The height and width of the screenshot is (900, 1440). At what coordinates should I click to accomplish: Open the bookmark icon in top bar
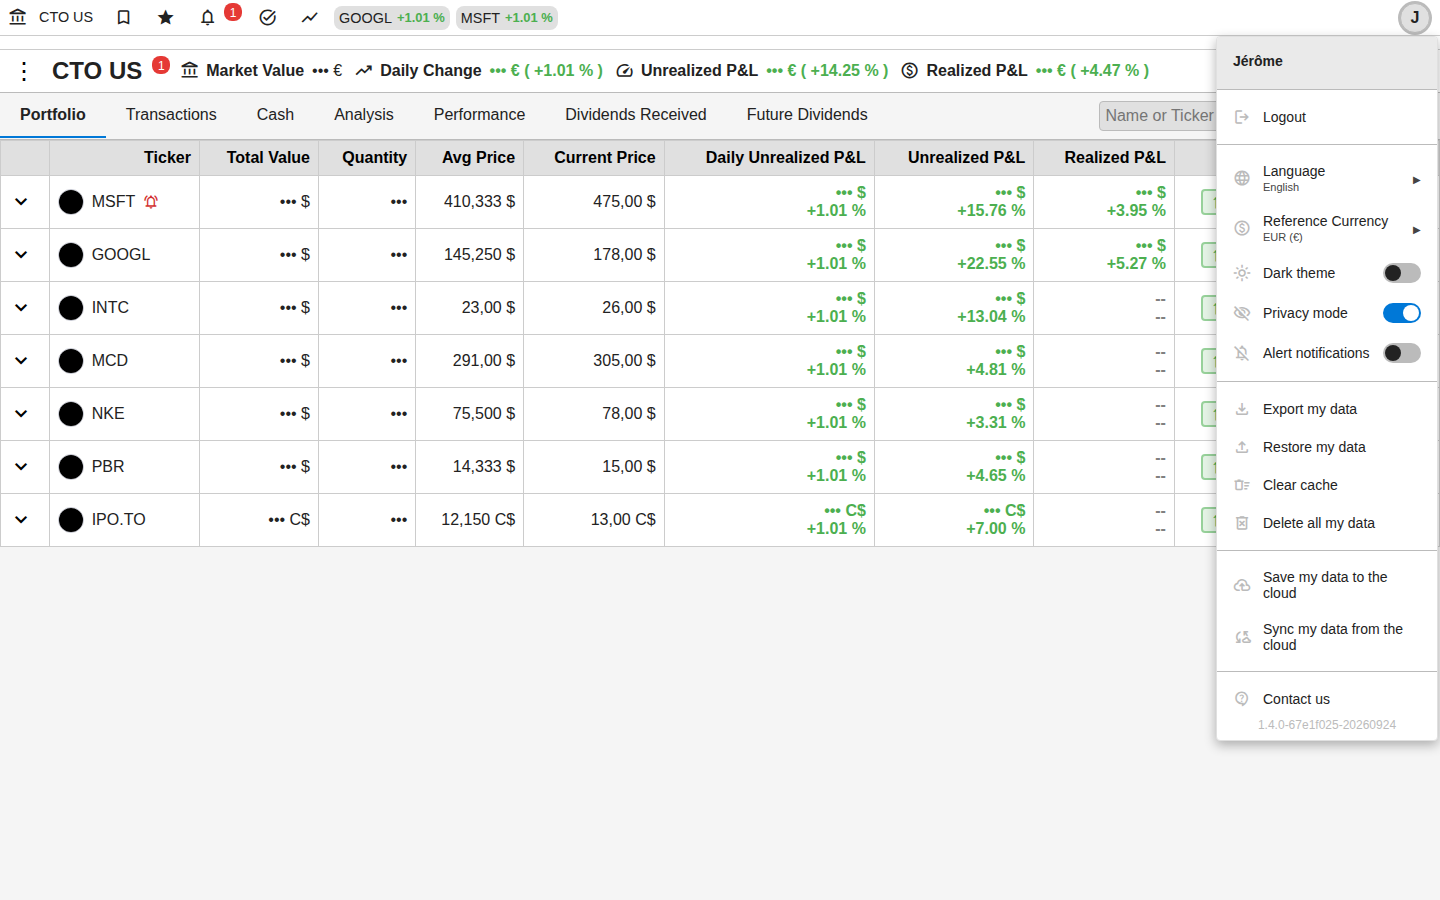(x=124, y=17)
